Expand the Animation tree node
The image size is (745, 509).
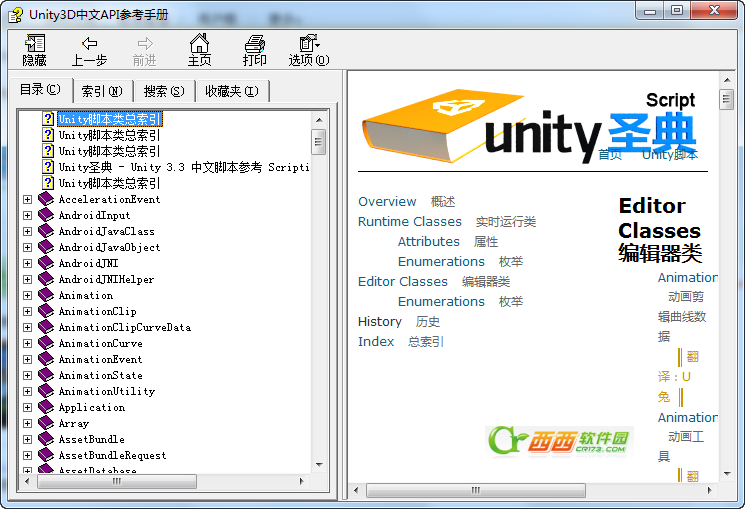point(28,295)
